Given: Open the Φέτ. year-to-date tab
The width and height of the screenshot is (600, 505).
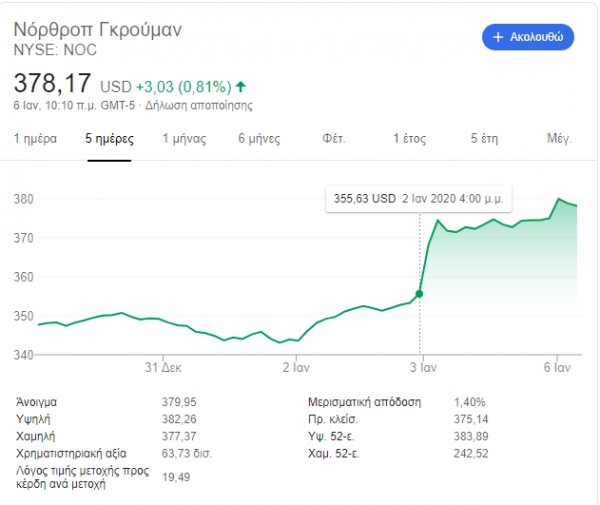Looking at the screenshot, I should (334, 138).
